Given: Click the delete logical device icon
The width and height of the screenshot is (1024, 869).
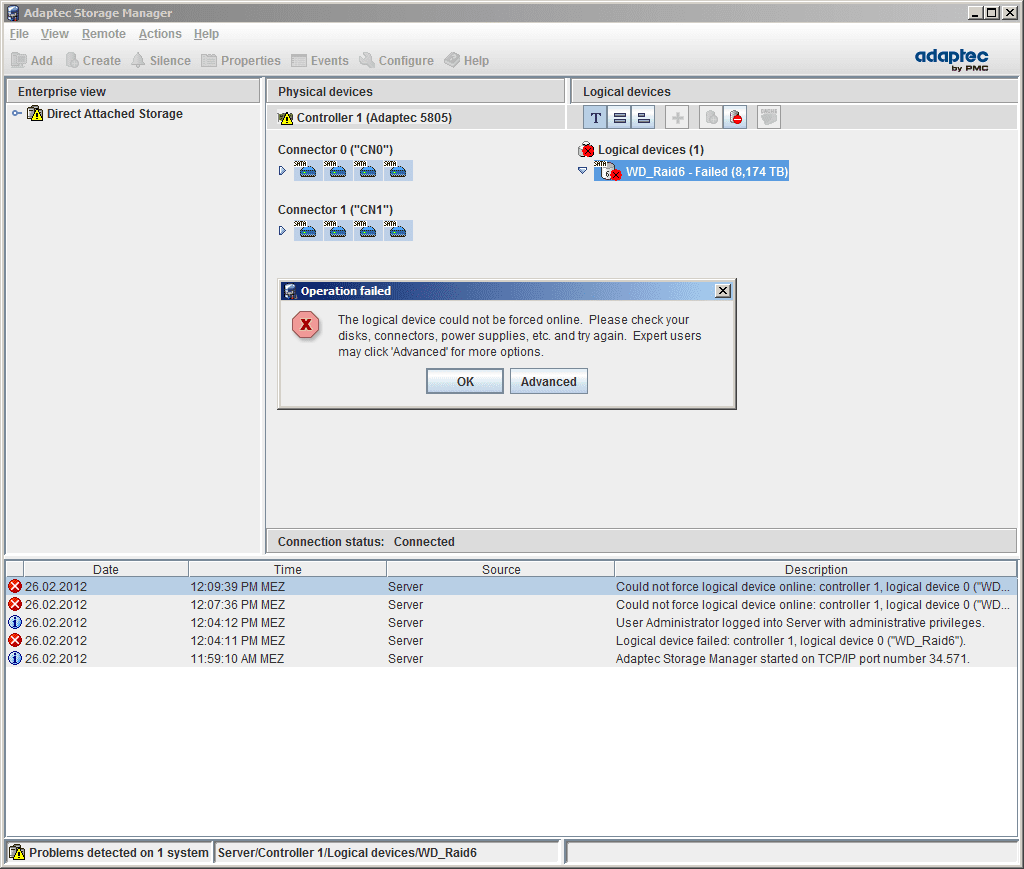Looking at the screenshot, I should coord(735,118).
